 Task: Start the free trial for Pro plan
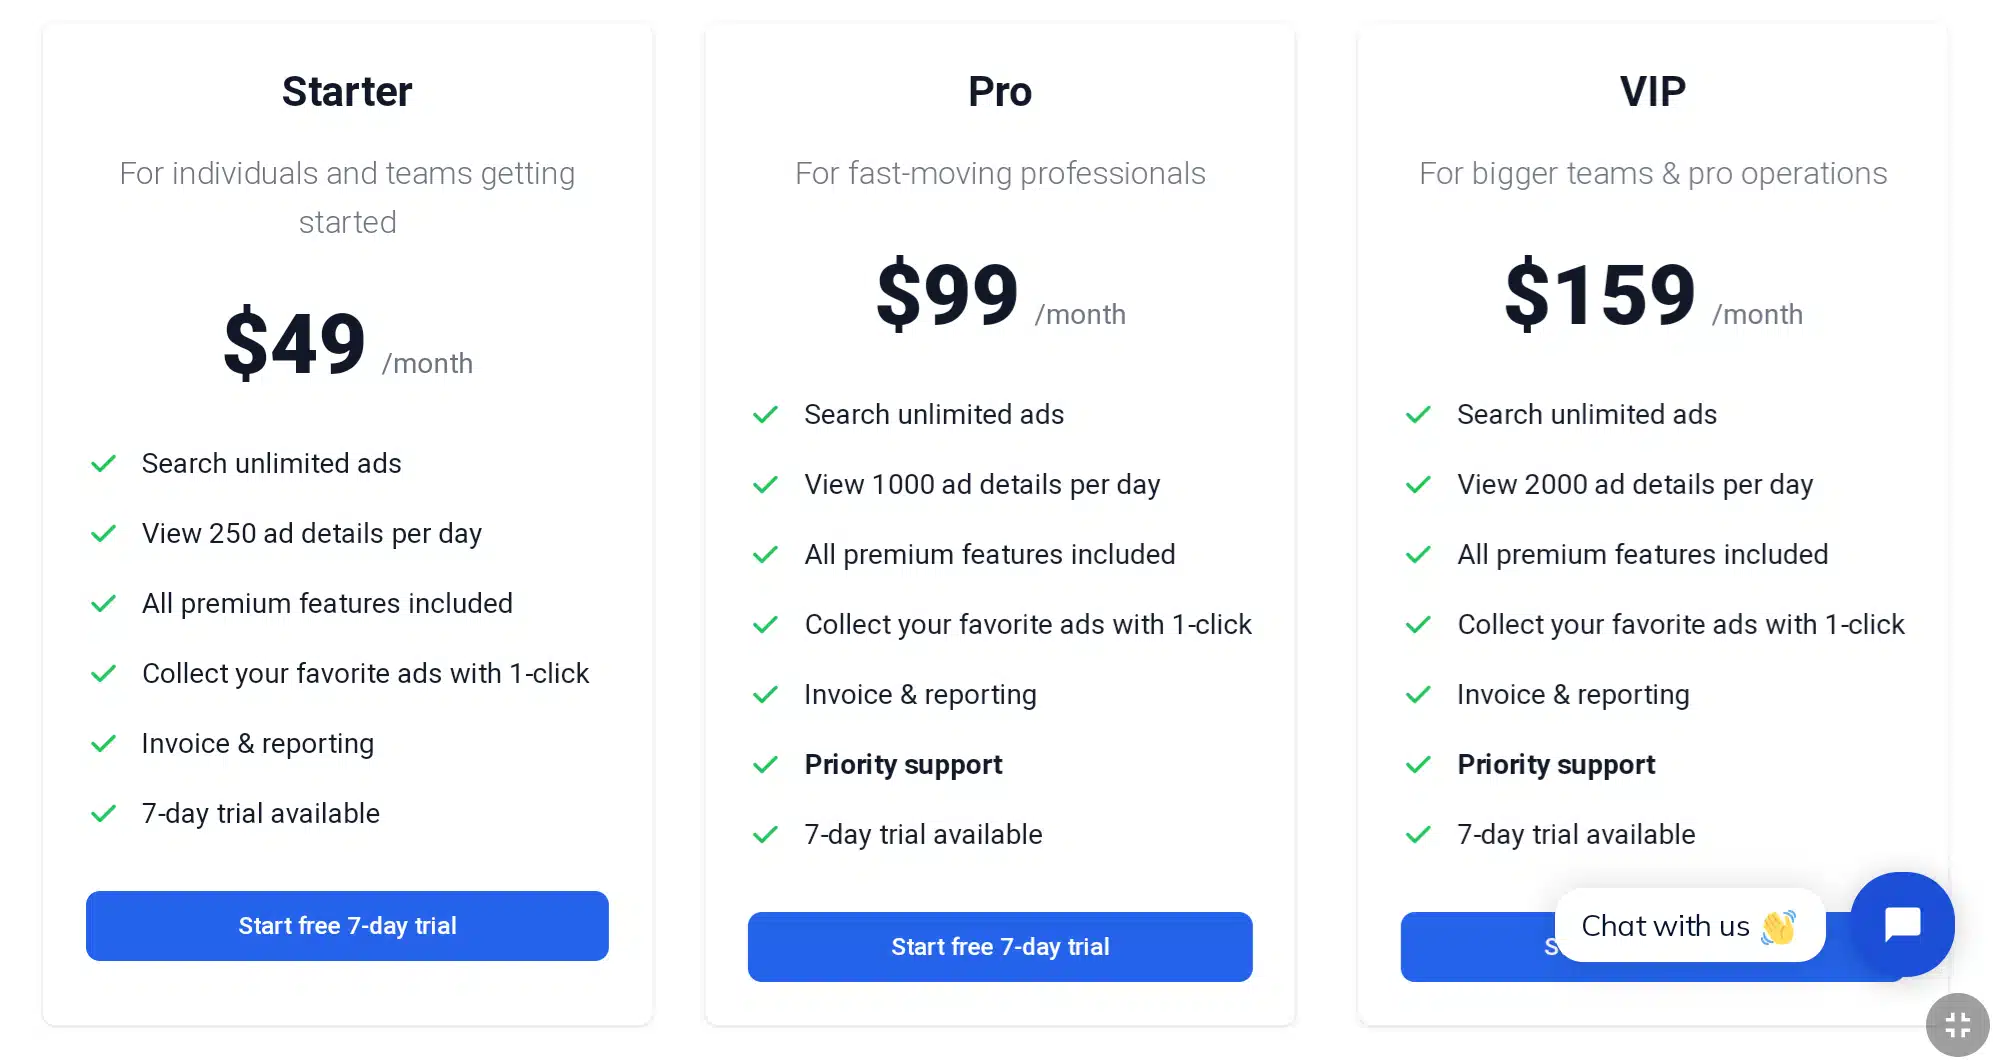pyautogui.click(x=999, y=946)
